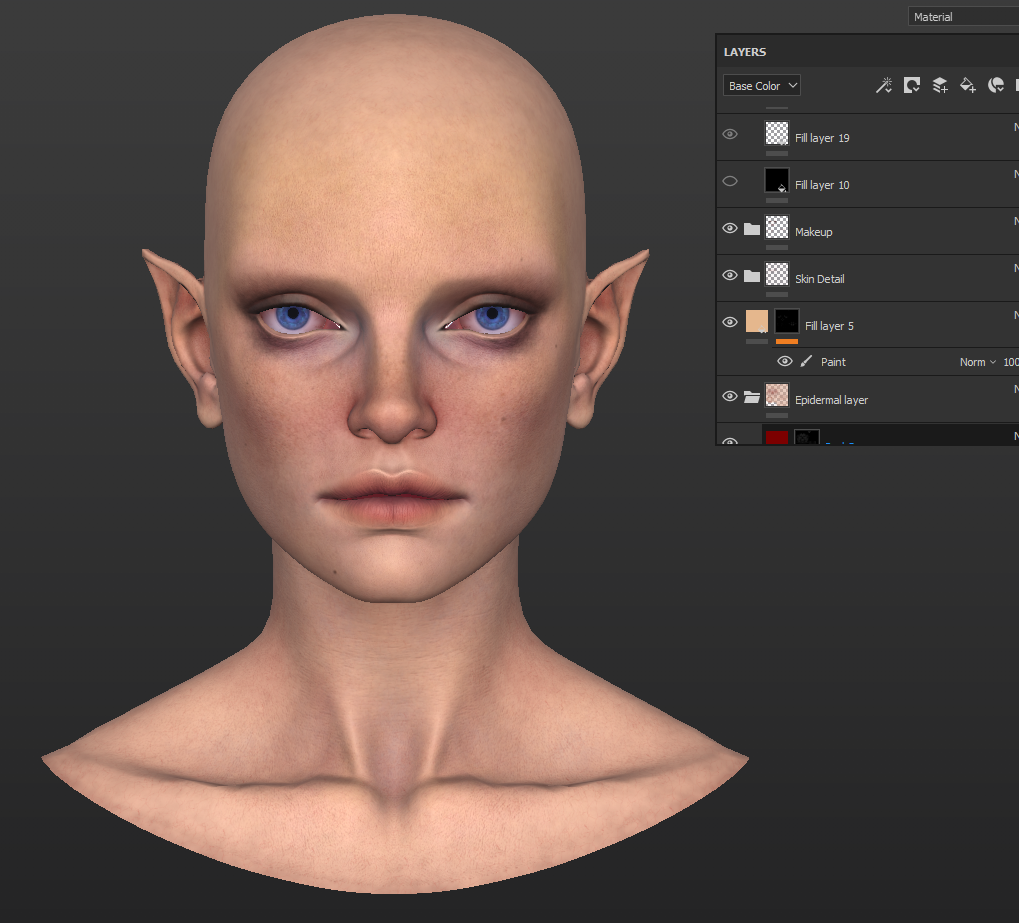Select the black mask of Fill layer 5
This screenshot has height=923, width=1019.
point(787,321)
